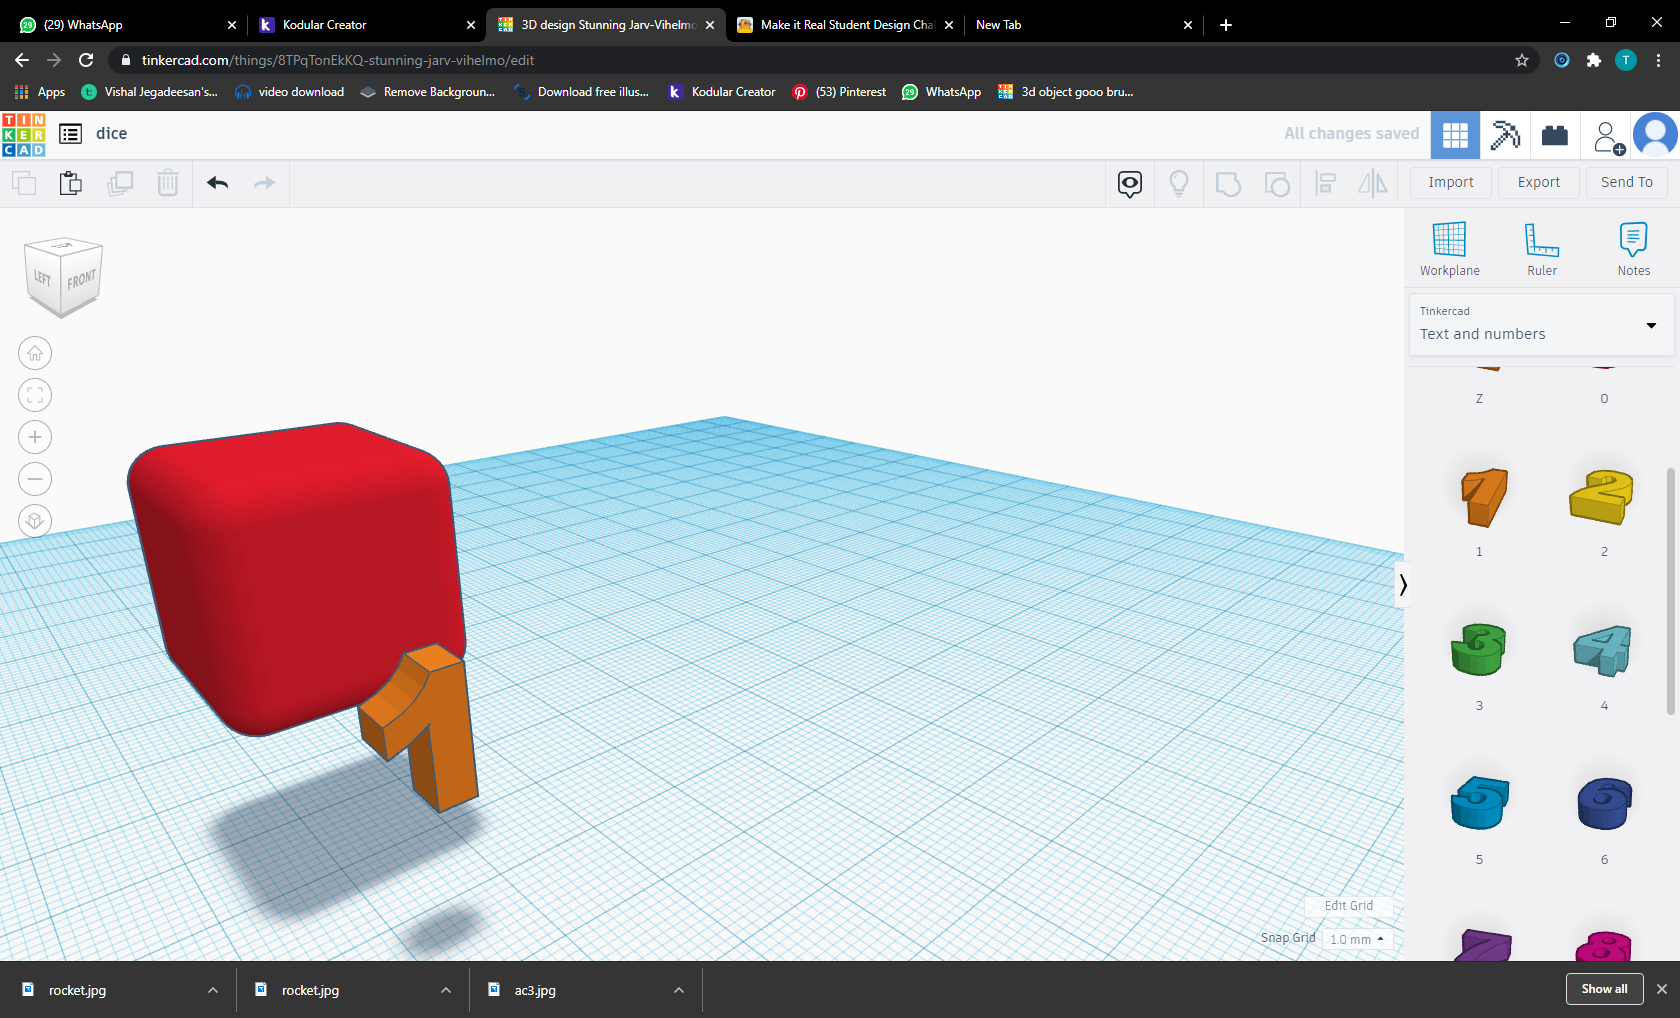
Task: Zoom in with plus button
Action: (35, 437)
